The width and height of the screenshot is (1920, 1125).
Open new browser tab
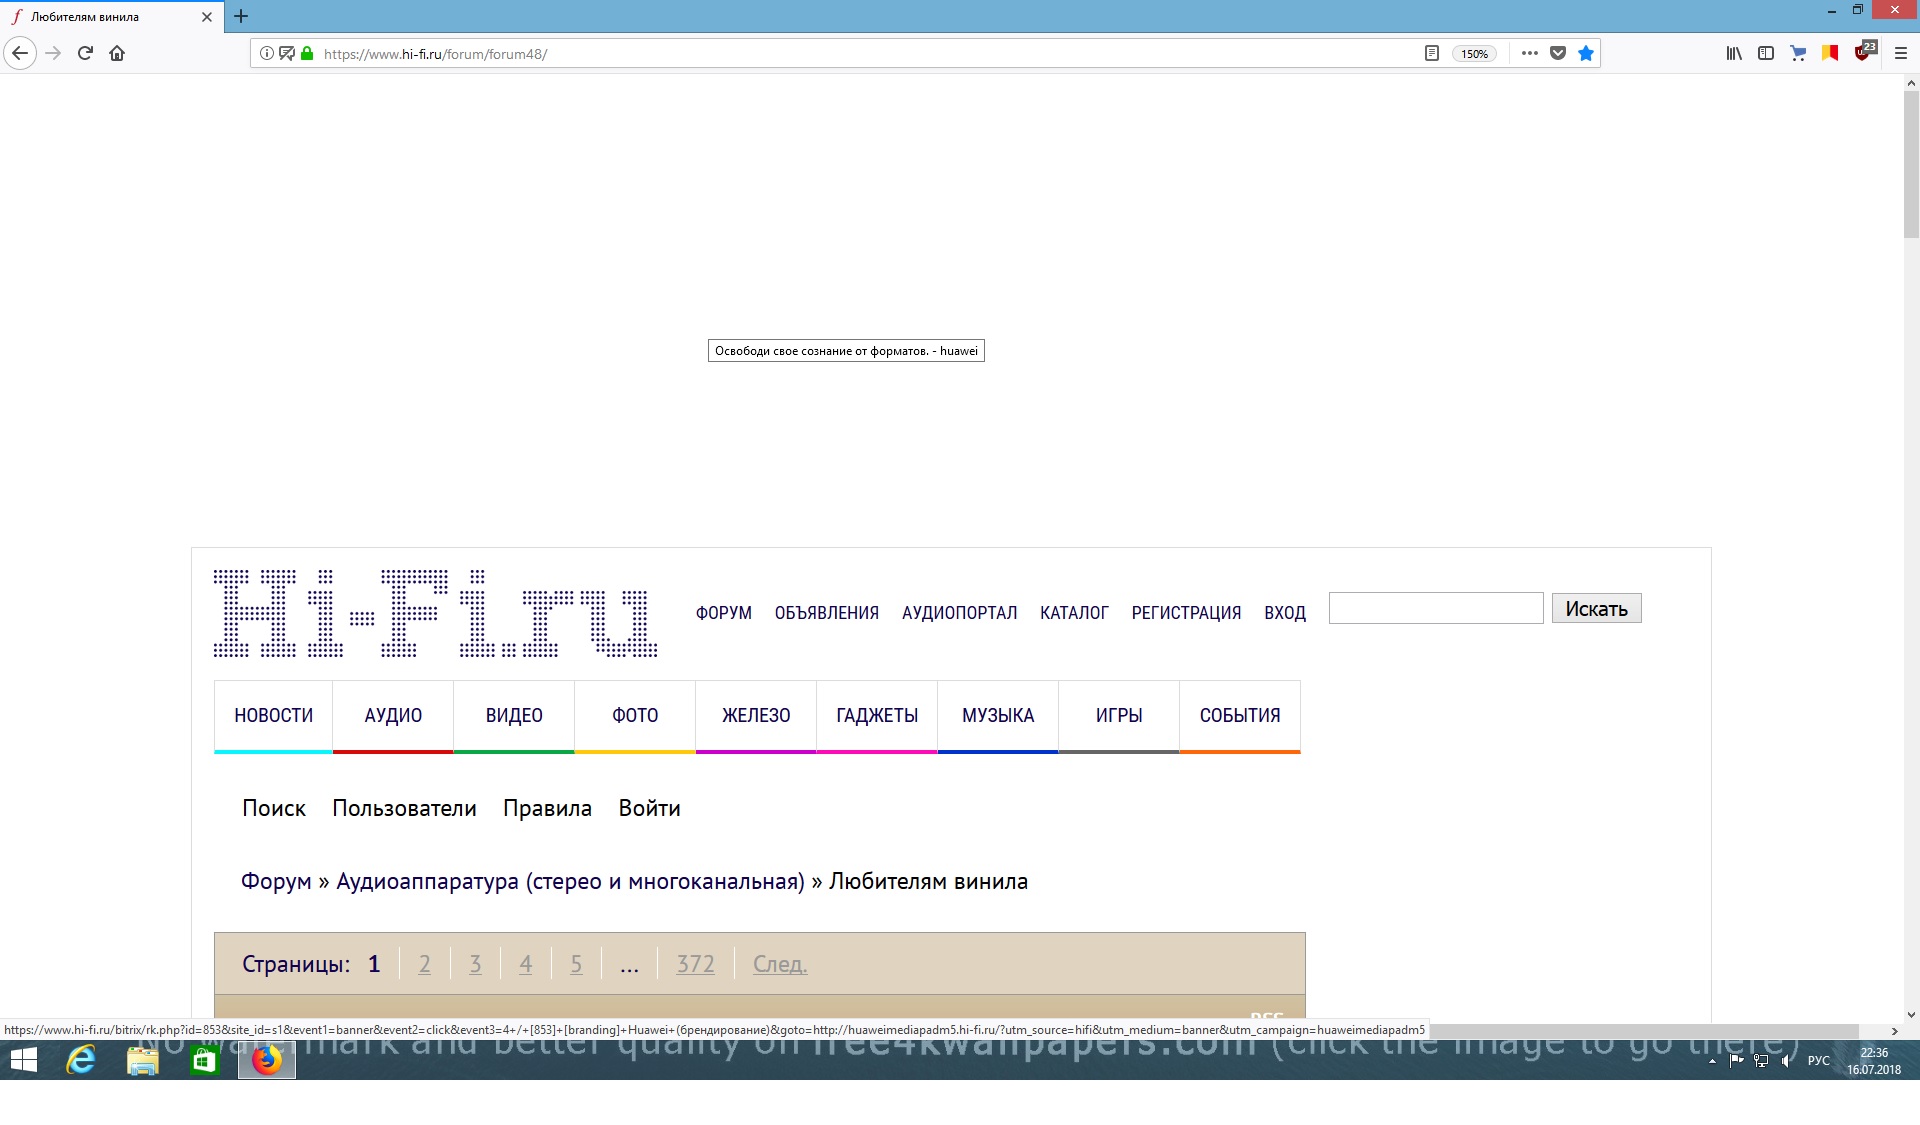[x=241, y=16]
